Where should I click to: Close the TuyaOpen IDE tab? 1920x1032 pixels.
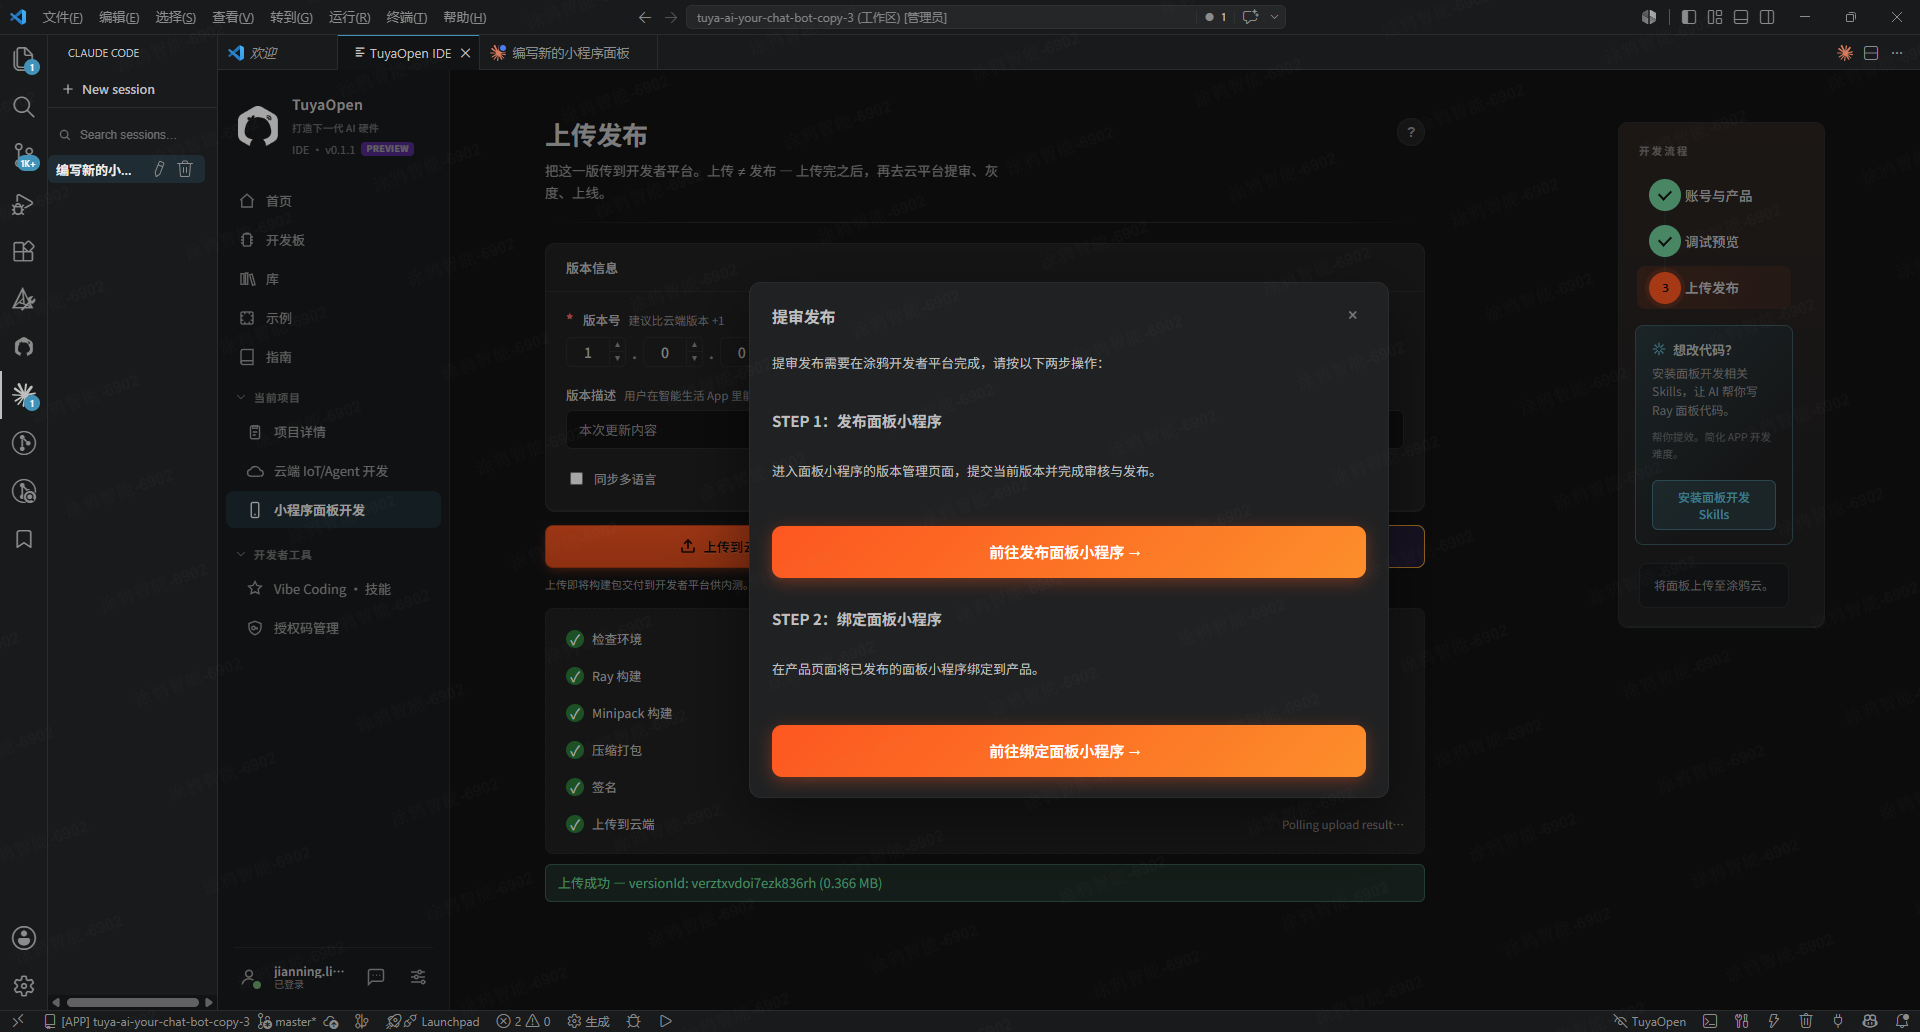coord(465,53)
